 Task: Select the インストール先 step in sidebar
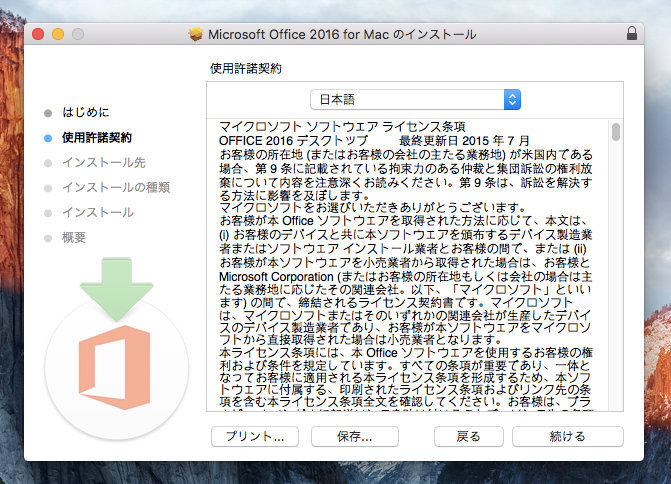coord(104,163)
